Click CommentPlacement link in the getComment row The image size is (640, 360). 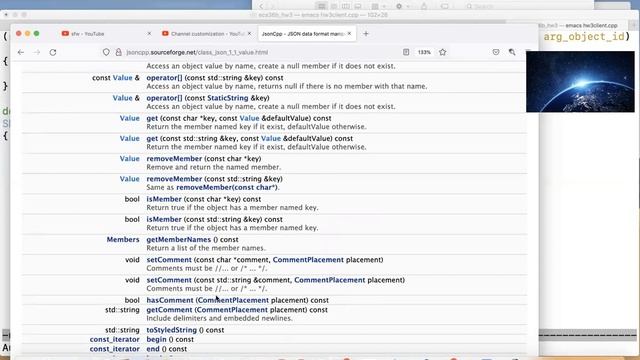point(232,310)
